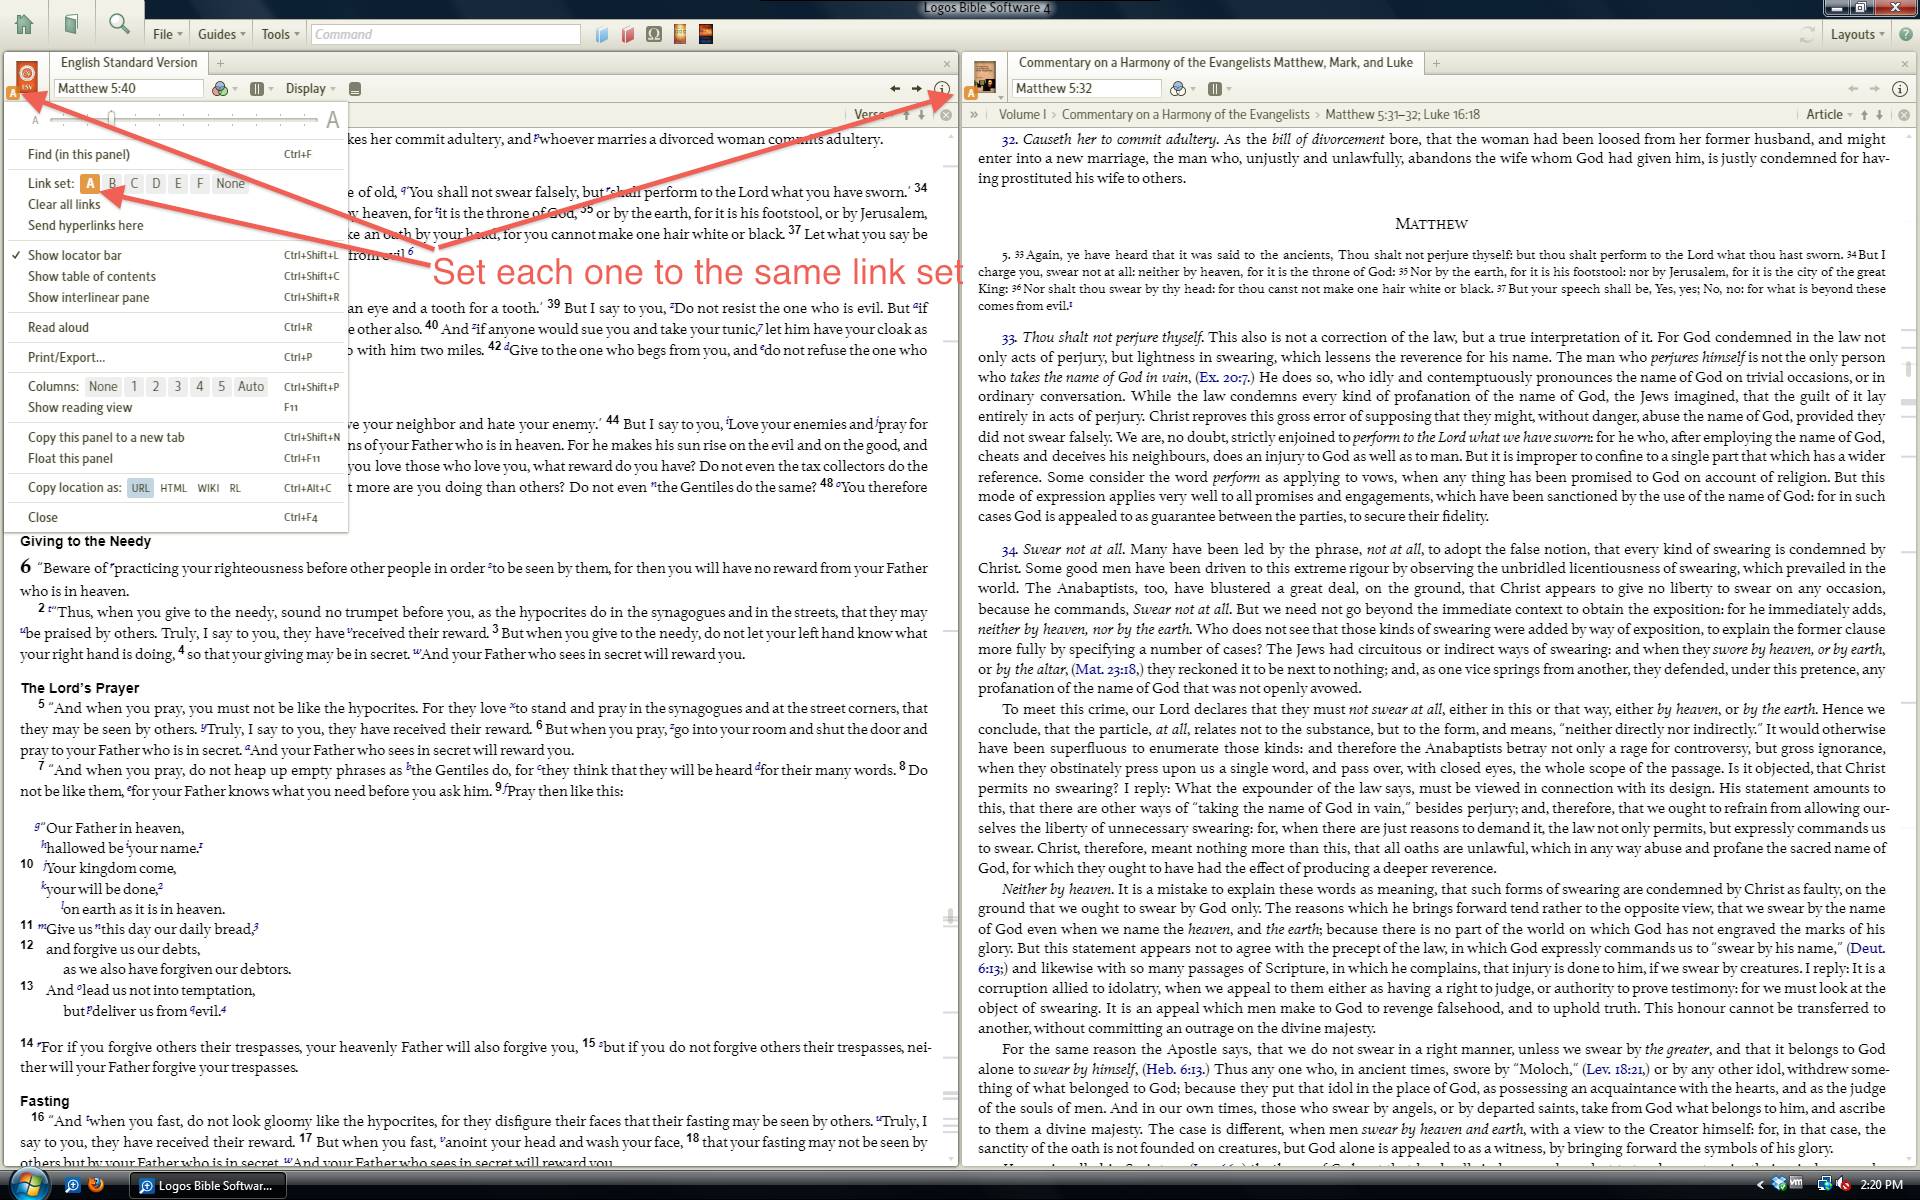Open Heb. 6:13 reference link
This screenshot has width=1920, height=1200.
coord(1174,1069)
